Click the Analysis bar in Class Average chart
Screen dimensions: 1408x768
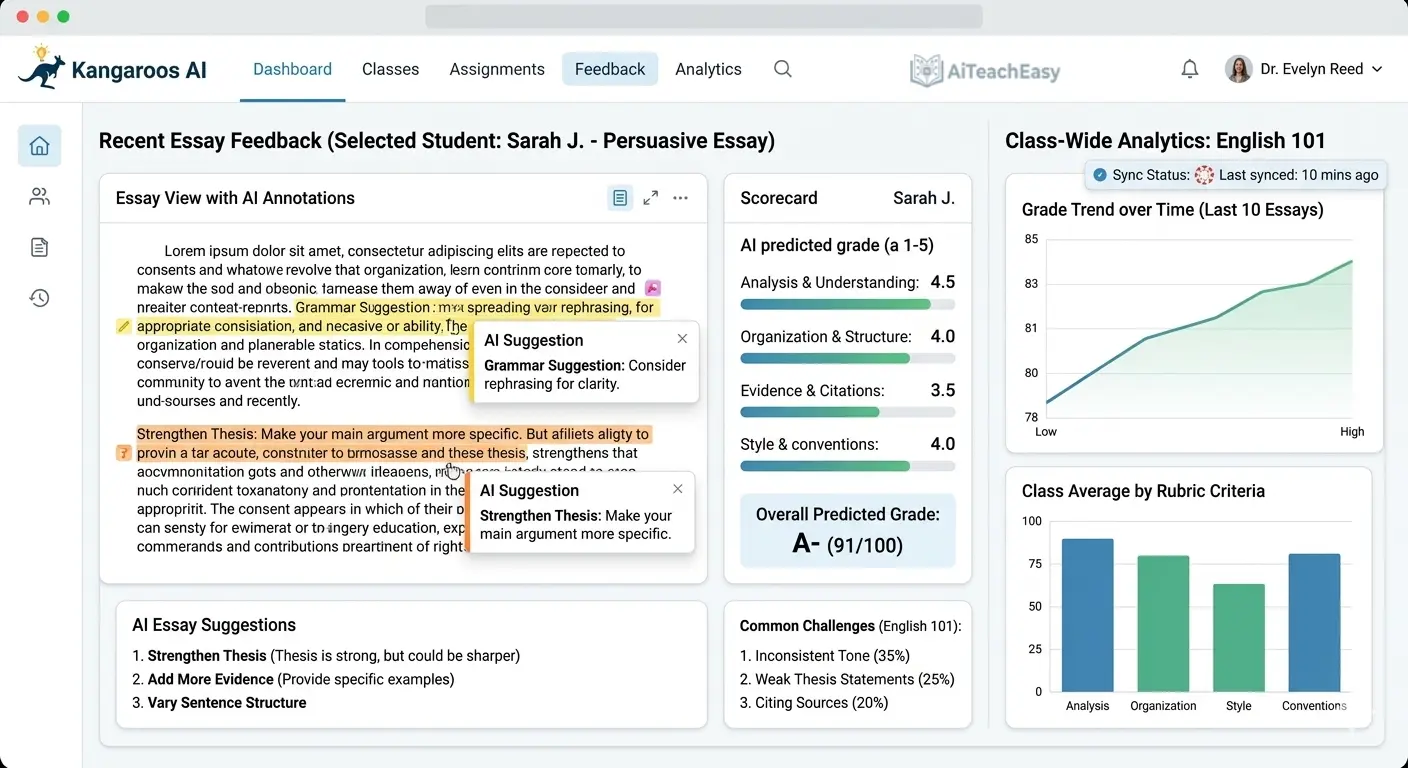1087,615
